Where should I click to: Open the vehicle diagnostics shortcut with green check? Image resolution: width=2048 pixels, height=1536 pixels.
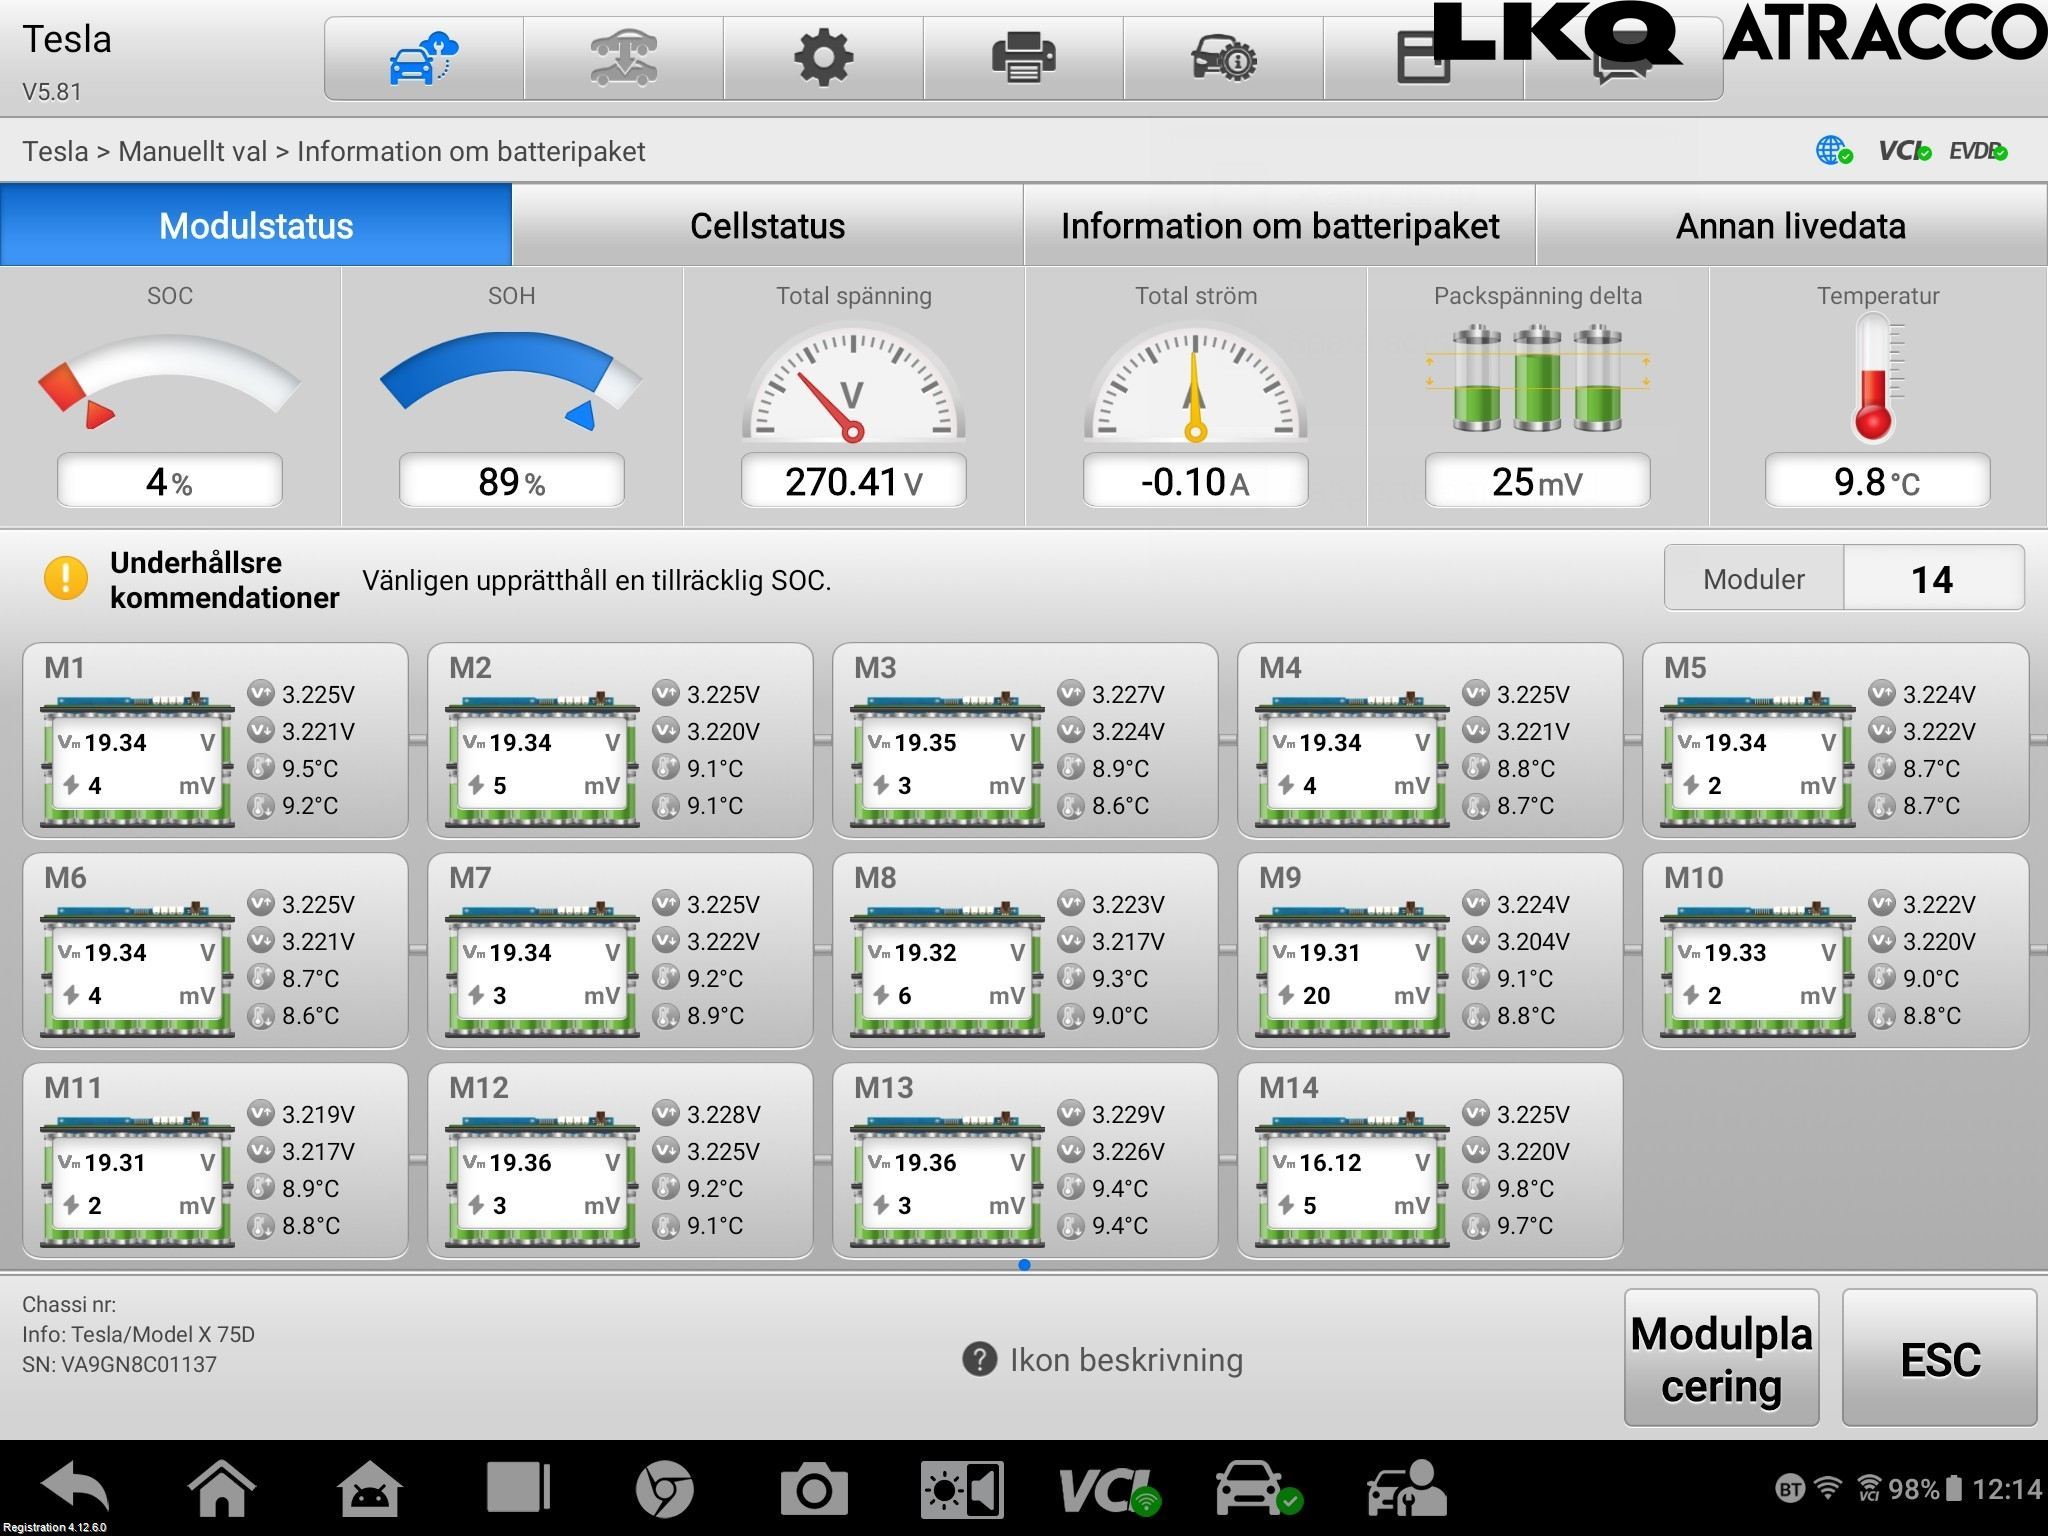(1259, 1490)
